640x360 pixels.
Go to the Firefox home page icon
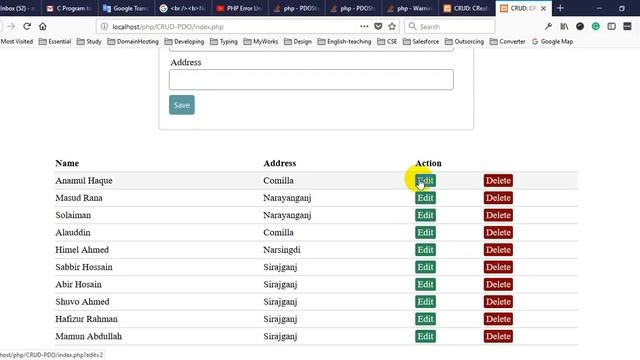pos(42,27)
